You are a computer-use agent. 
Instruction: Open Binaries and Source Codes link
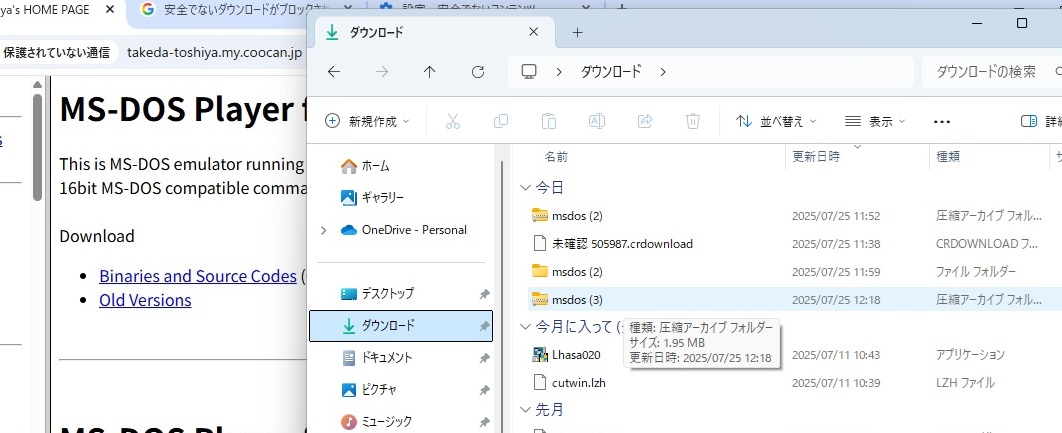[198, 276]
